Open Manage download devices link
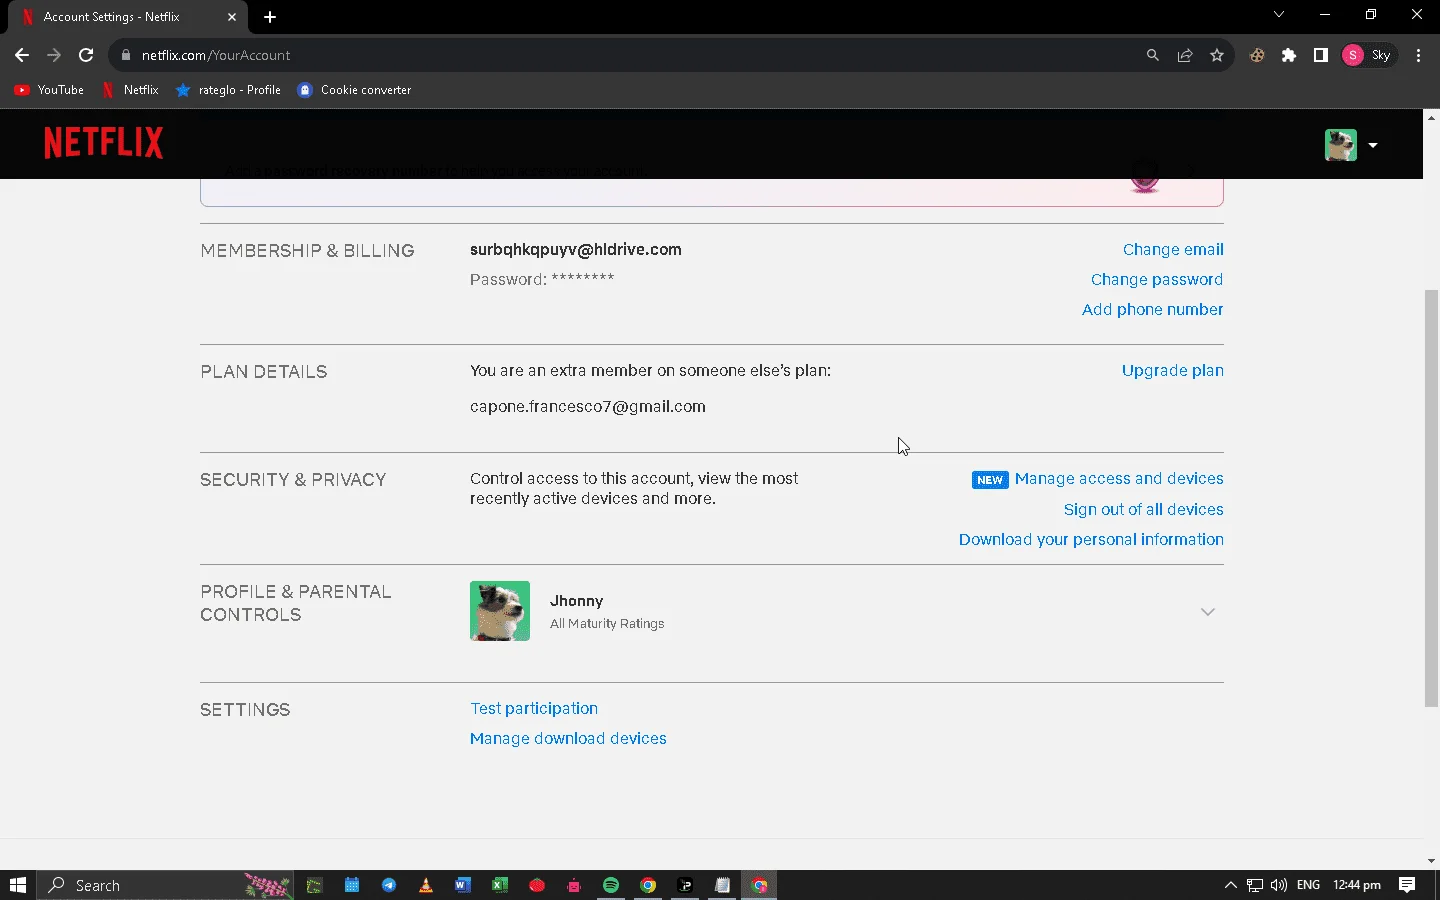This screenshot has width=1440, height=900. [568, 739]
